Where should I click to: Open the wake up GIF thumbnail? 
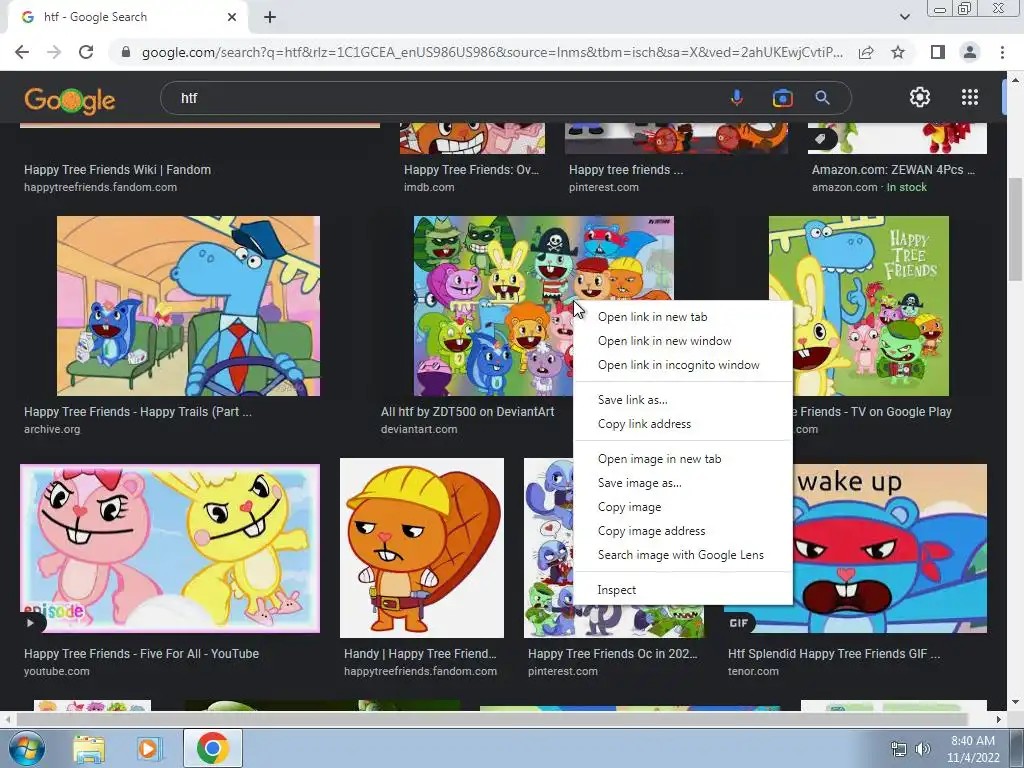[x=889, y=549]
